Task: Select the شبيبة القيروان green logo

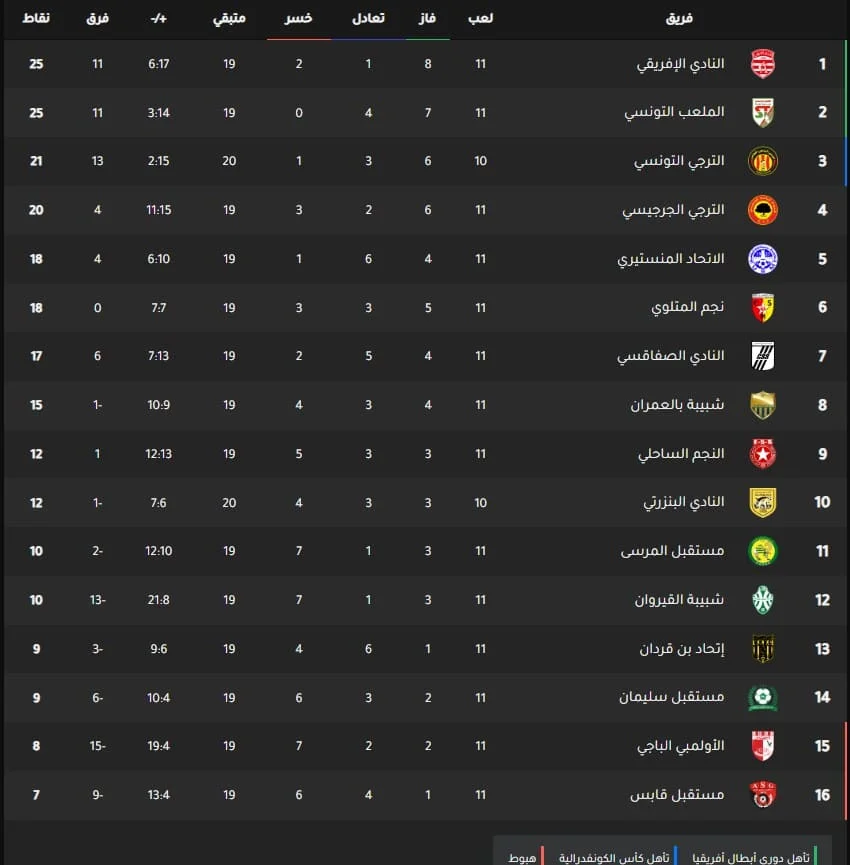Action: pyautogui.click(x=763, y=600)
